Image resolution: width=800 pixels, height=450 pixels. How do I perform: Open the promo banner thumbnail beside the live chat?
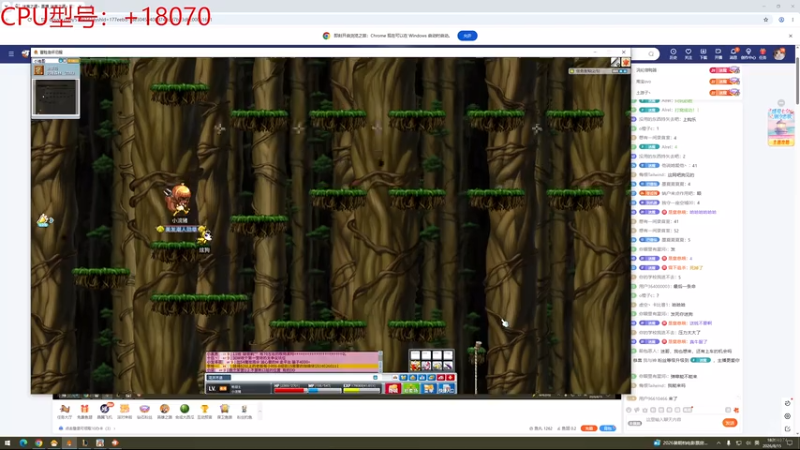pyautogui.click(x=781, y=127)
